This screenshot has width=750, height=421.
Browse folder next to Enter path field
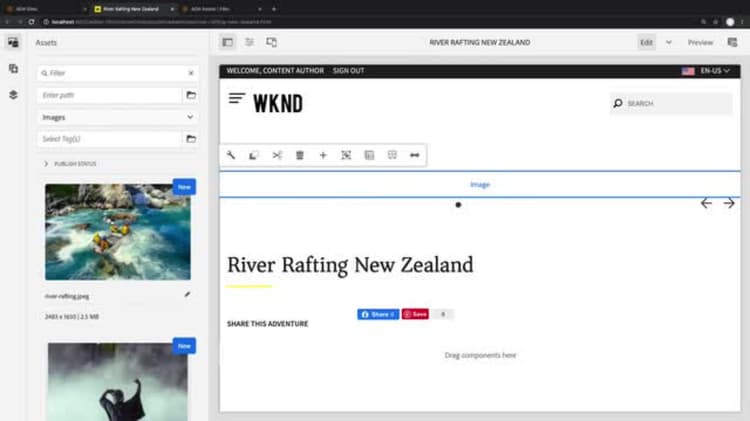click(191, 95)
